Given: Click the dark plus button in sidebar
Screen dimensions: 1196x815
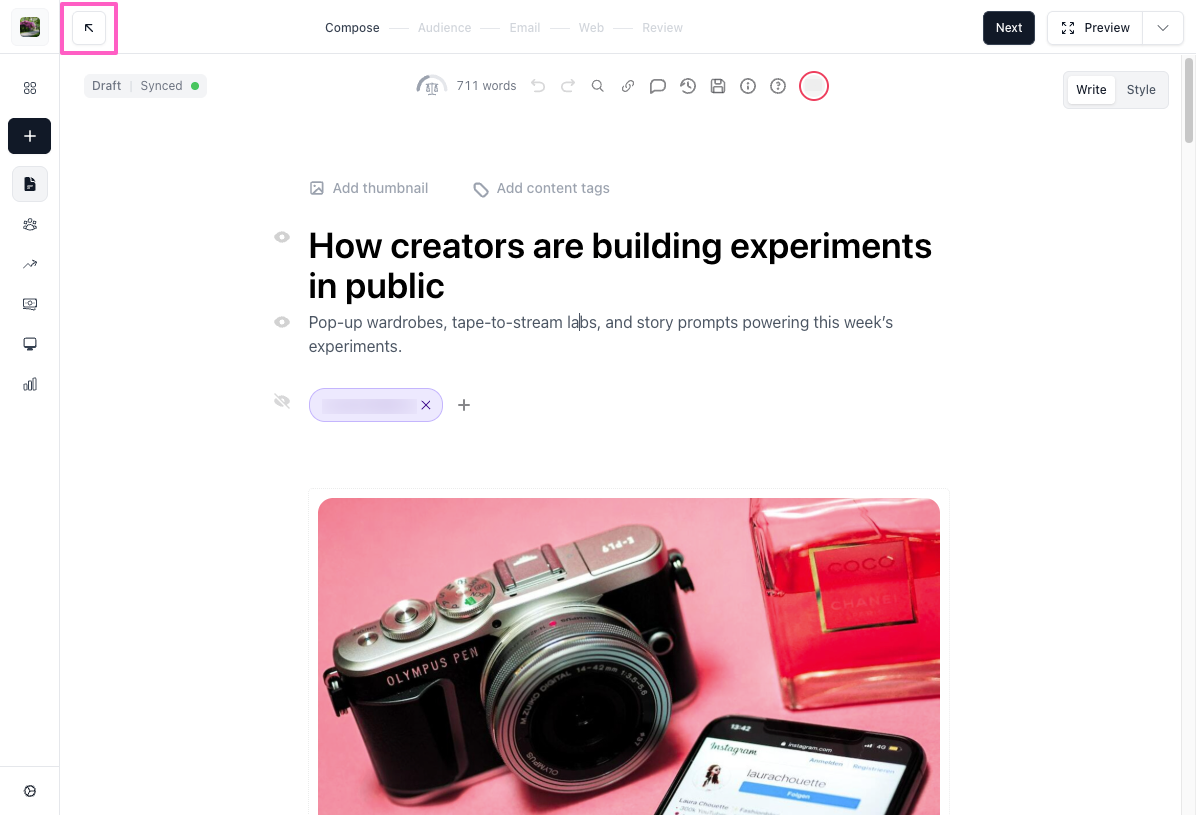Looking at the screenshot, I should point(30,136).
